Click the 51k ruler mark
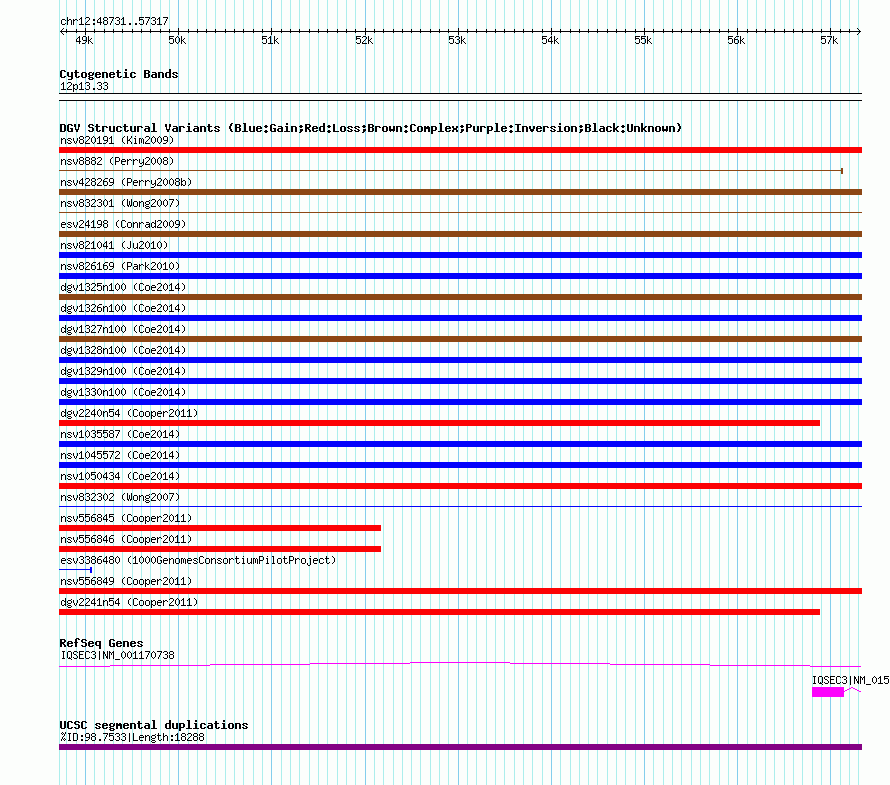Screen dimensions: 890x785 click(270, 40)
